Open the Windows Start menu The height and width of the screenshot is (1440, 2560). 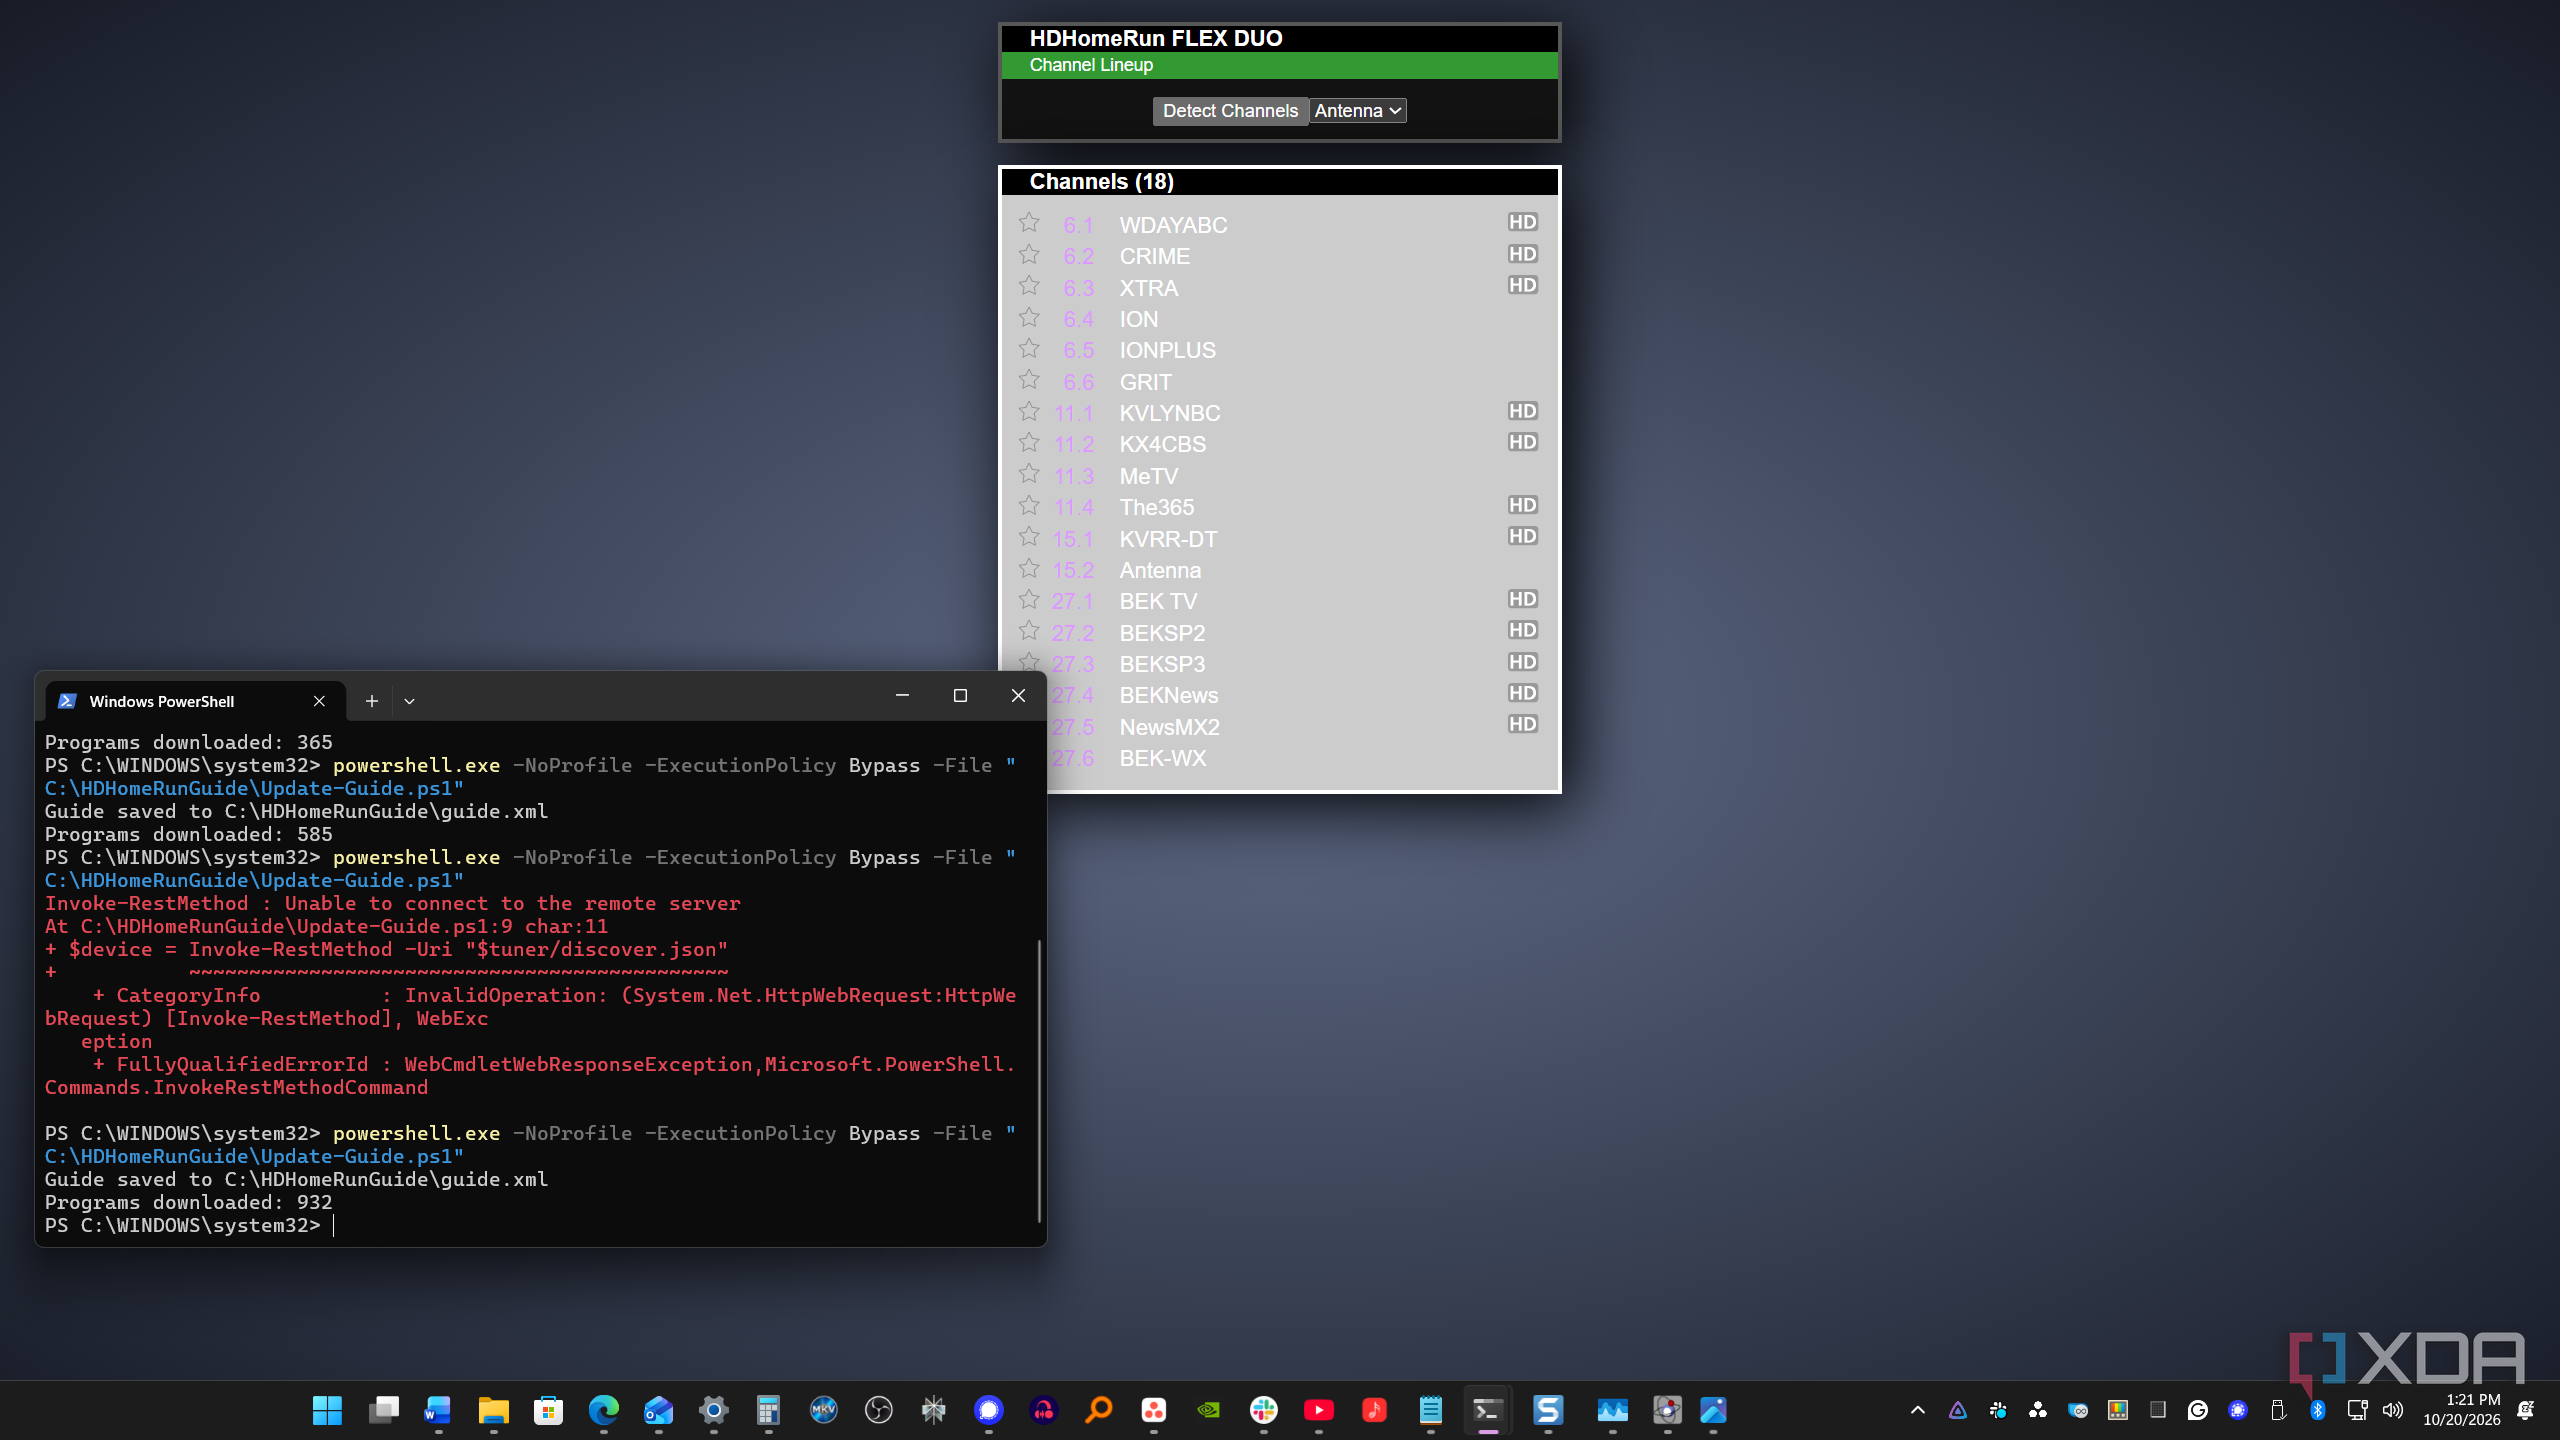pyautogui.click(x=327, y=1410)
